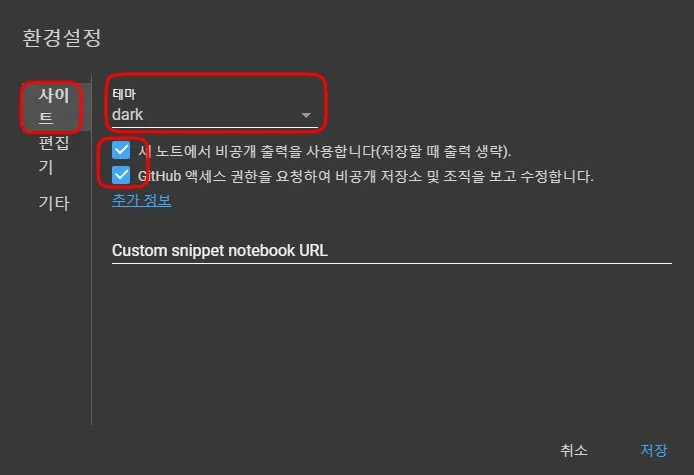This screenshot has height=475, width=694.
Task: Switch to the 편집기 settings tab
Action: click(x=54, y=155)
